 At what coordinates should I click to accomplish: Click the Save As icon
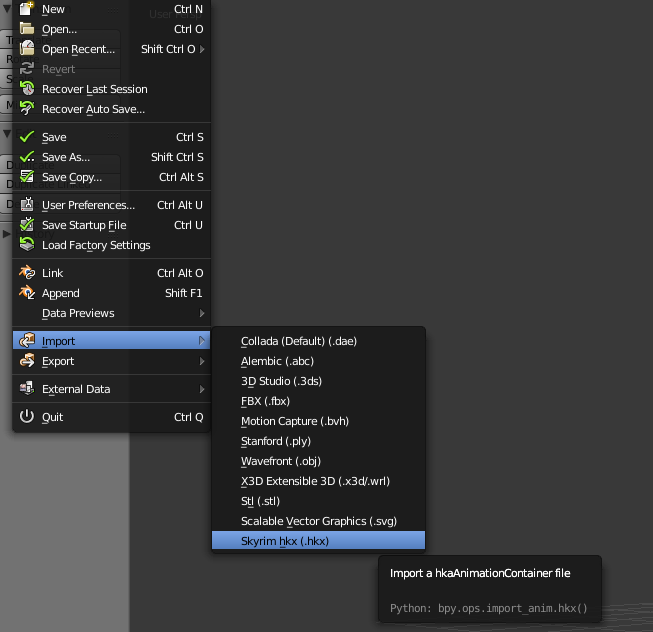pyautogui.click(x=27, y=157)
